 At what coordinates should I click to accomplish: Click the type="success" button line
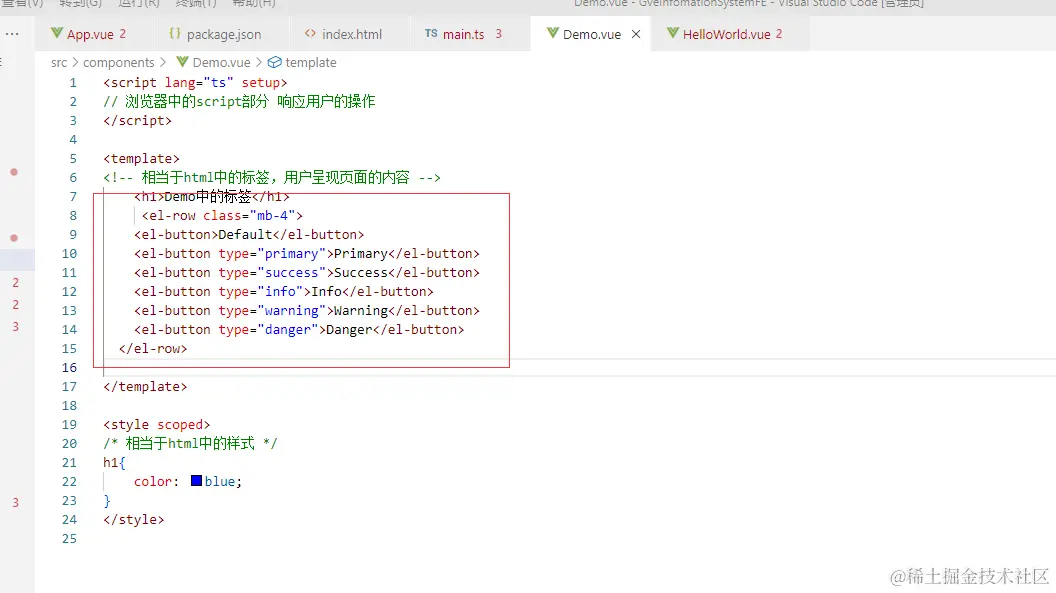[306, 273]
